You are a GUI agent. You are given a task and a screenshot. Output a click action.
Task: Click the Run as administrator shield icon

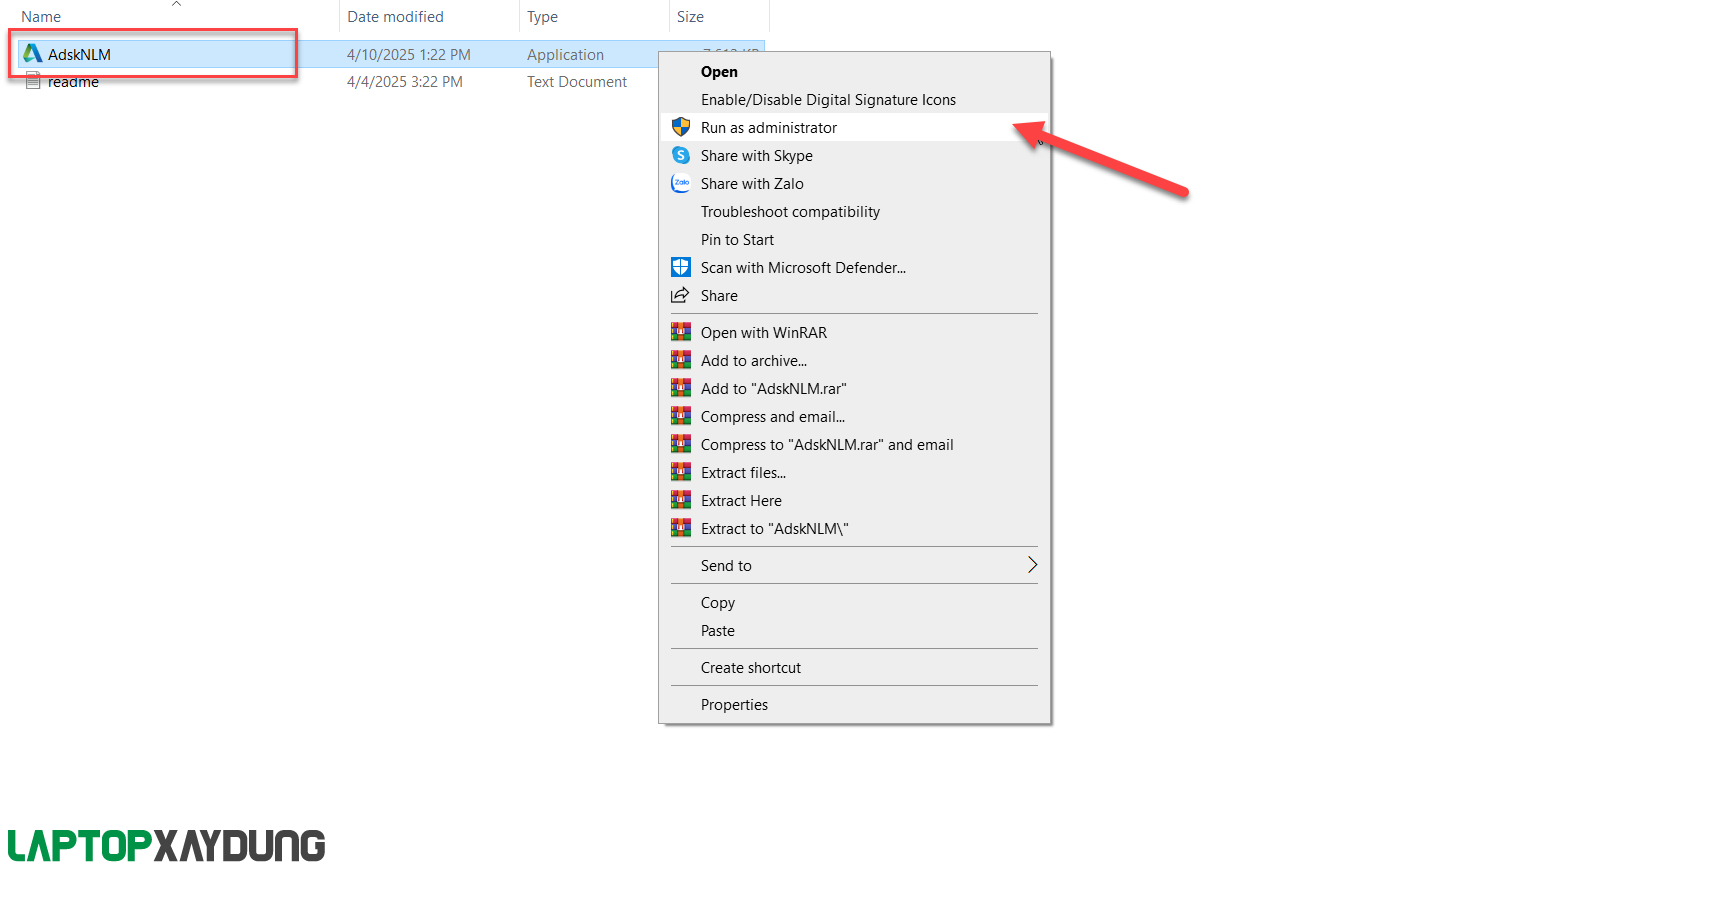[x=681, y=127]
